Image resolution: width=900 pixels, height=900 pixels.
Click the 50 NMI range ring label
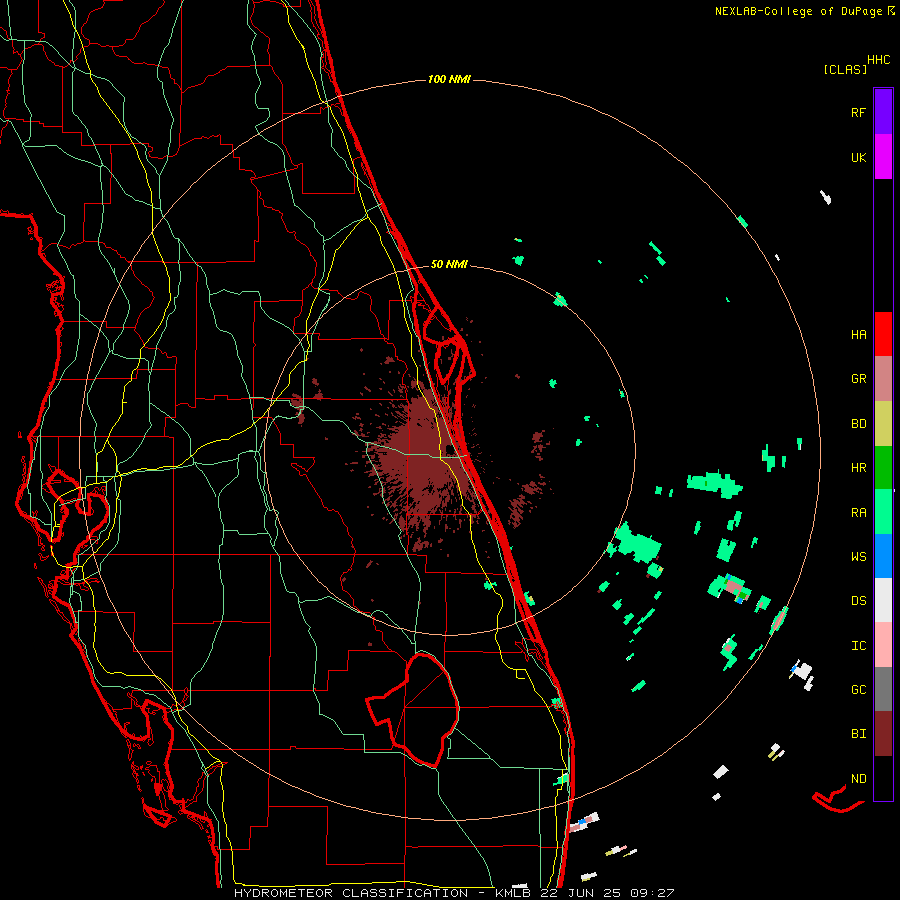click(449, 264)
